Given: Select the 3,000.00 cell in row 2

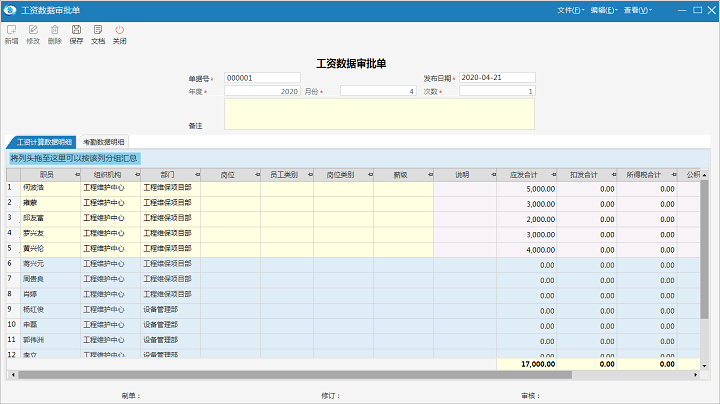Looking at the screenshot, I should tap(527, 204).
